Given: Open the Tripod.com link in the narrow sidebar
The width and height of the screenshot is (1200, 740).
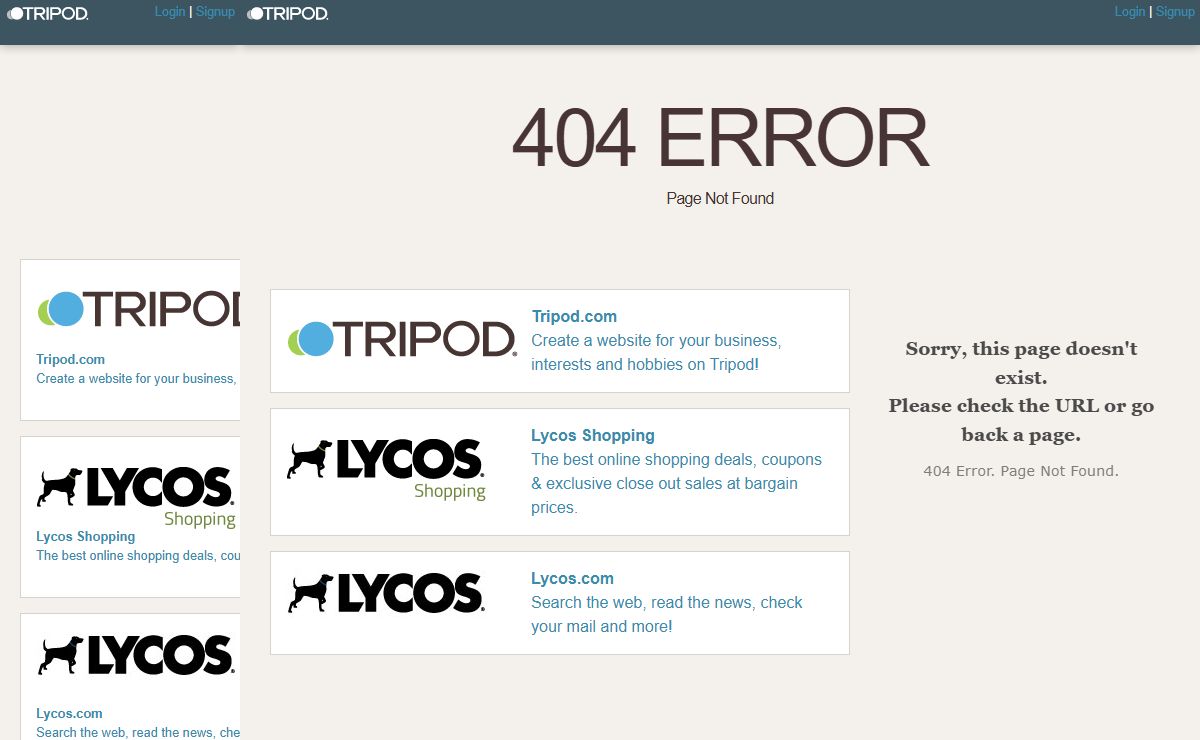Looking at the screenshot, I should coord(70,359).
